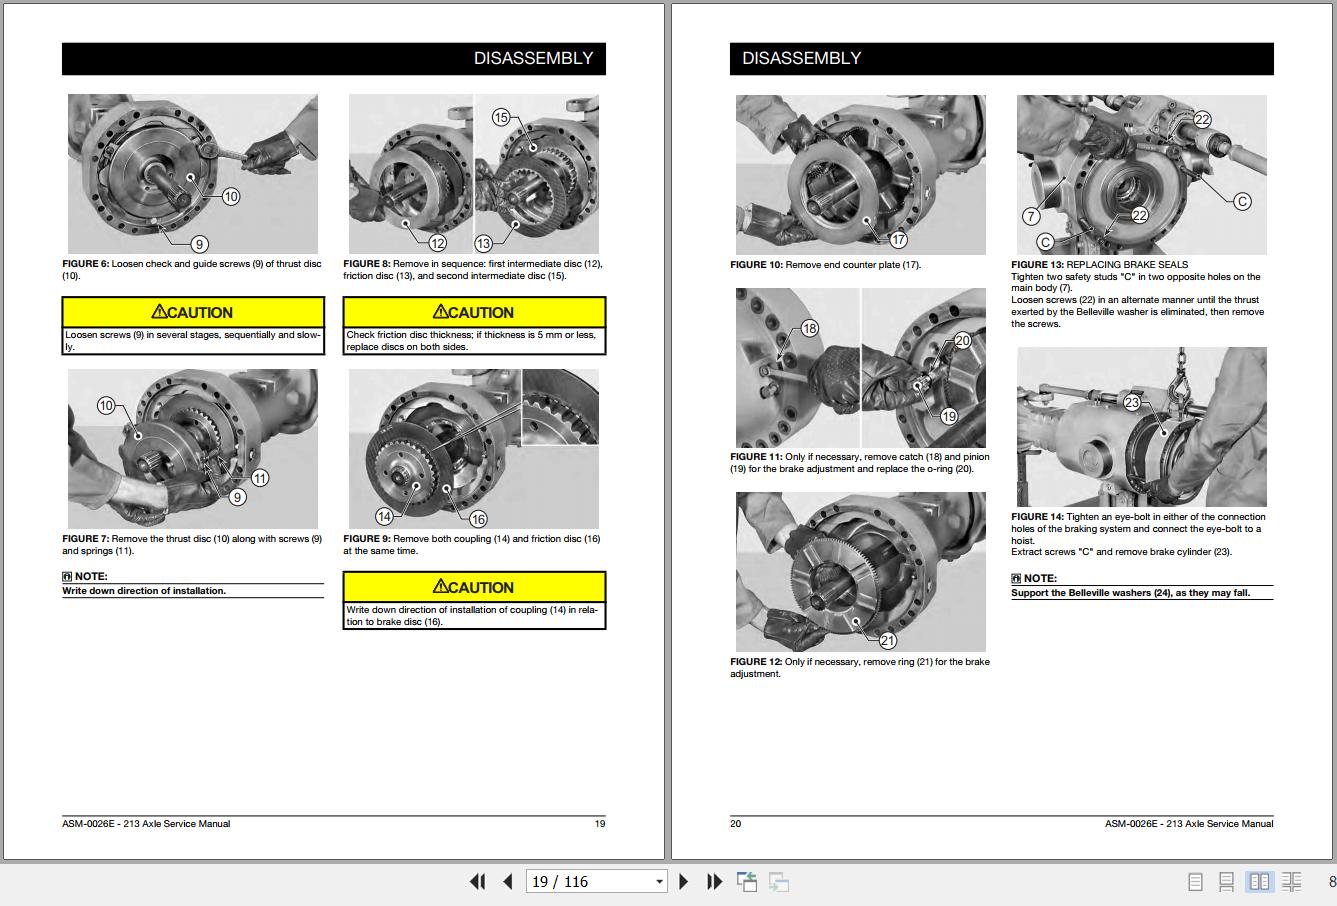Click the Figure 6 thrust disc photo
Viewport: 1337px width, 906px height.
[x=193, y=174]
